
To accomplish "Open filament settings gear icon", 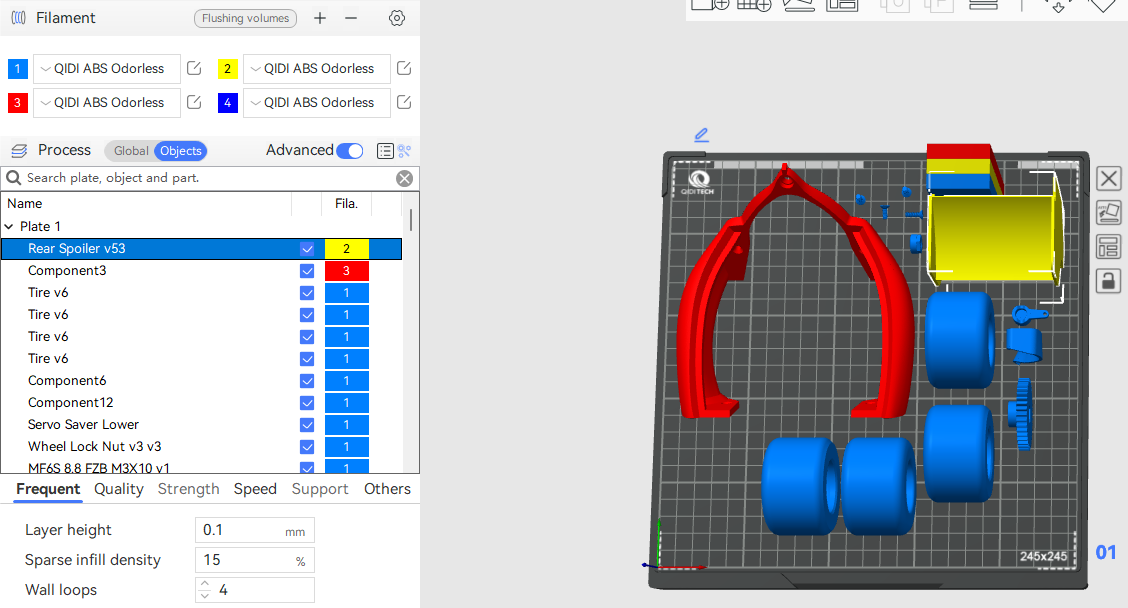I will pos(397,18).
